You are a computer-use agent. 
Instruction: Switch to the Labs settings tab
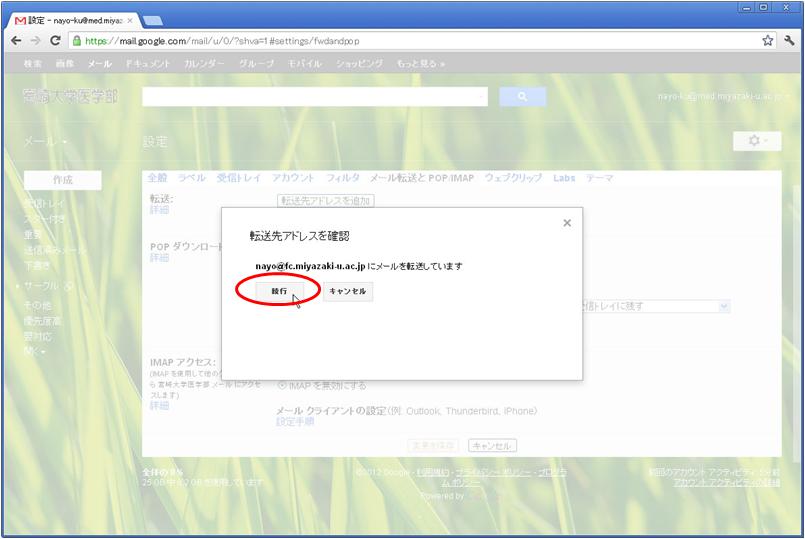564,177
